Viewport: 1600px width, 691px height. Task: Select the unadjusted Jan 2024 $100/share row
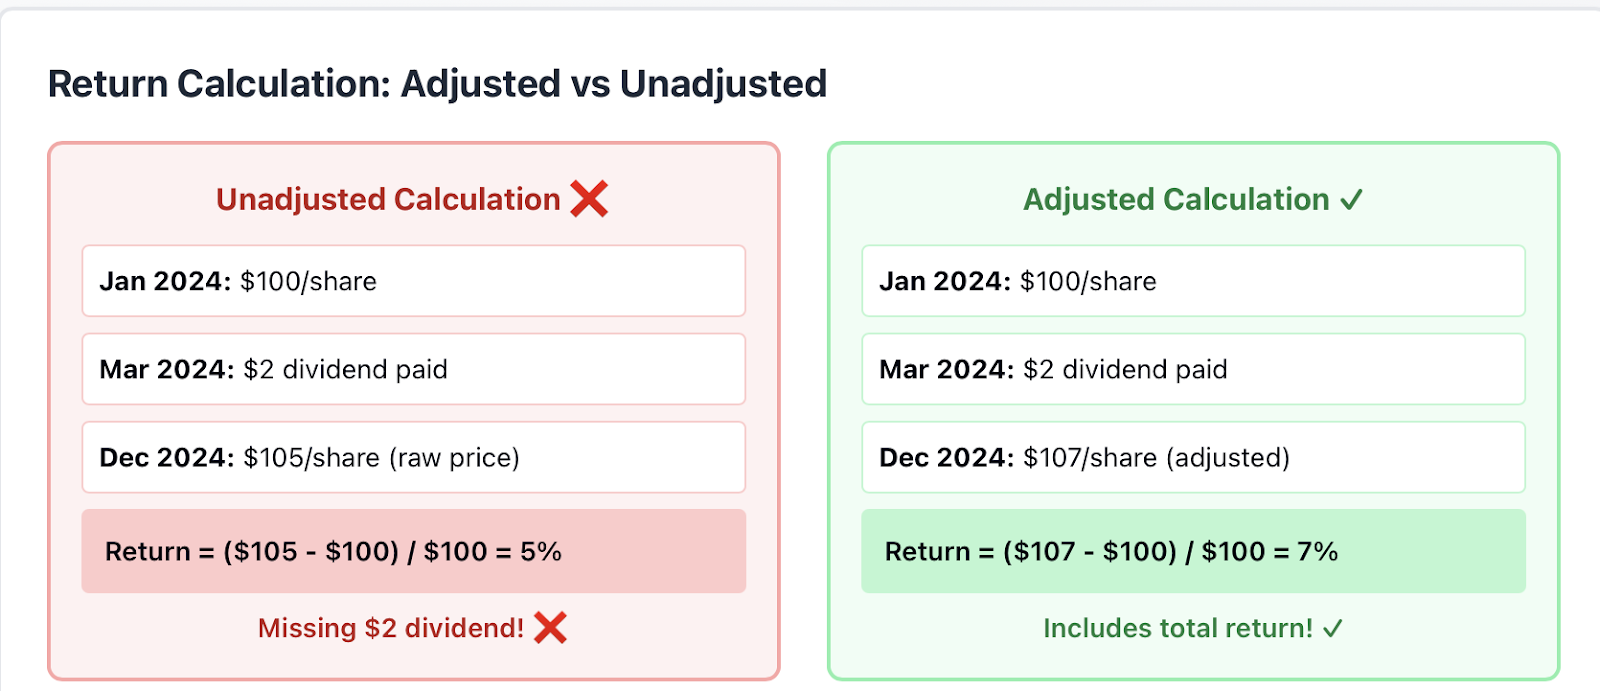(x=414, y=281)
